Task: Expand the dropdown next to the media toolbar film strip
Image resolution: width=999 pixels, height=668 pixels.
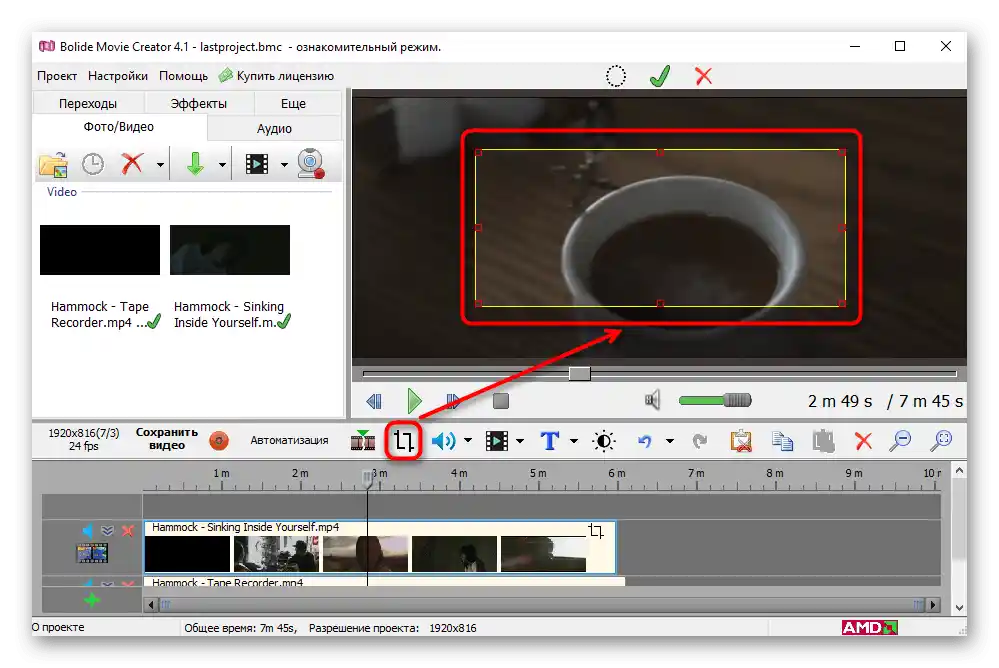Action: [284, 165]
